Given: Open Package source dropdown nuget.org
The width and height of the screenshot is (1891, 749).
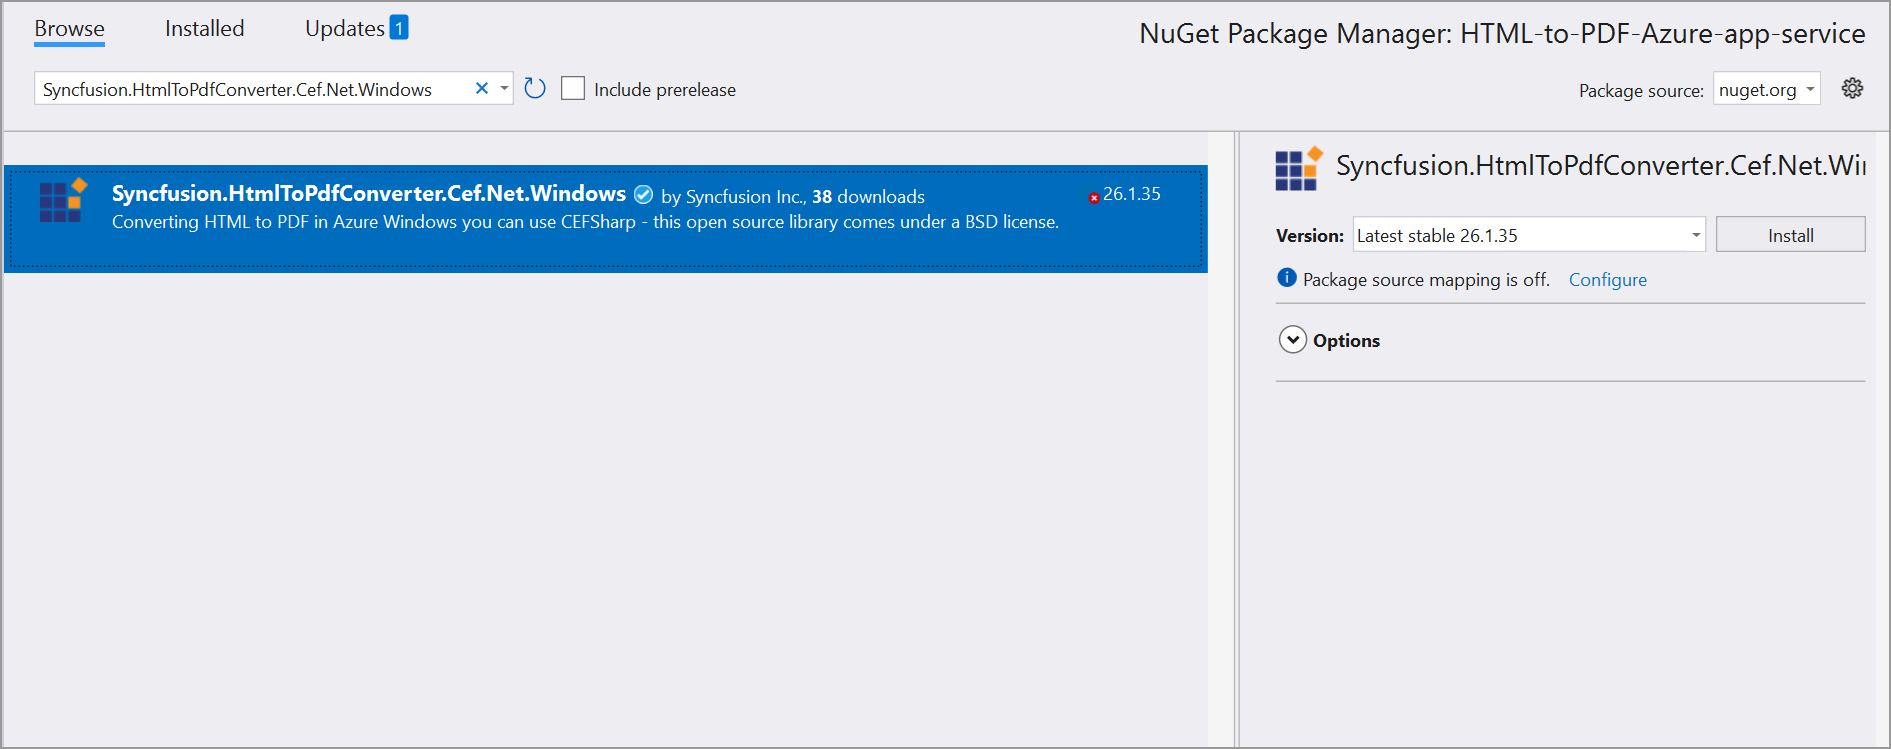Looking at the screenshot, I should click(x=1766, y=89).
